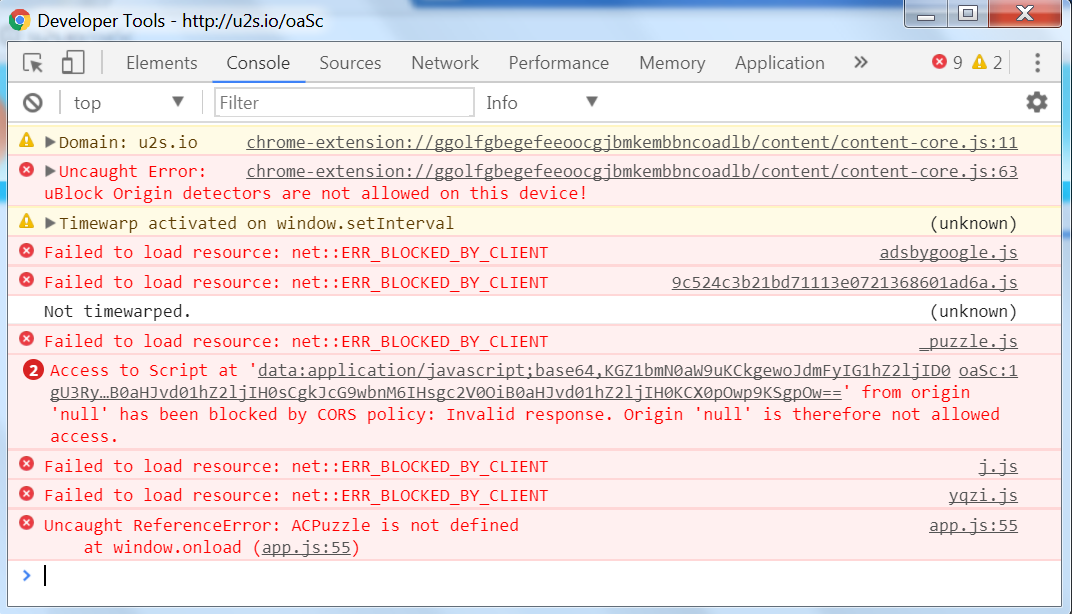
Task: Toggle the device toolbar icon
Action: (71, 62)
